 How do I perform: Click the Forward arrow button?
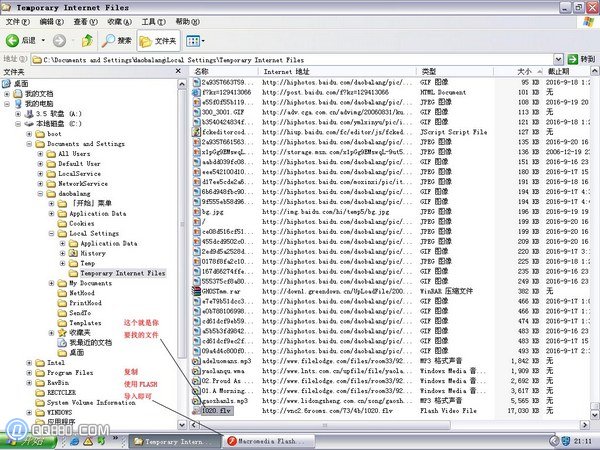click(x=59, y=41)
